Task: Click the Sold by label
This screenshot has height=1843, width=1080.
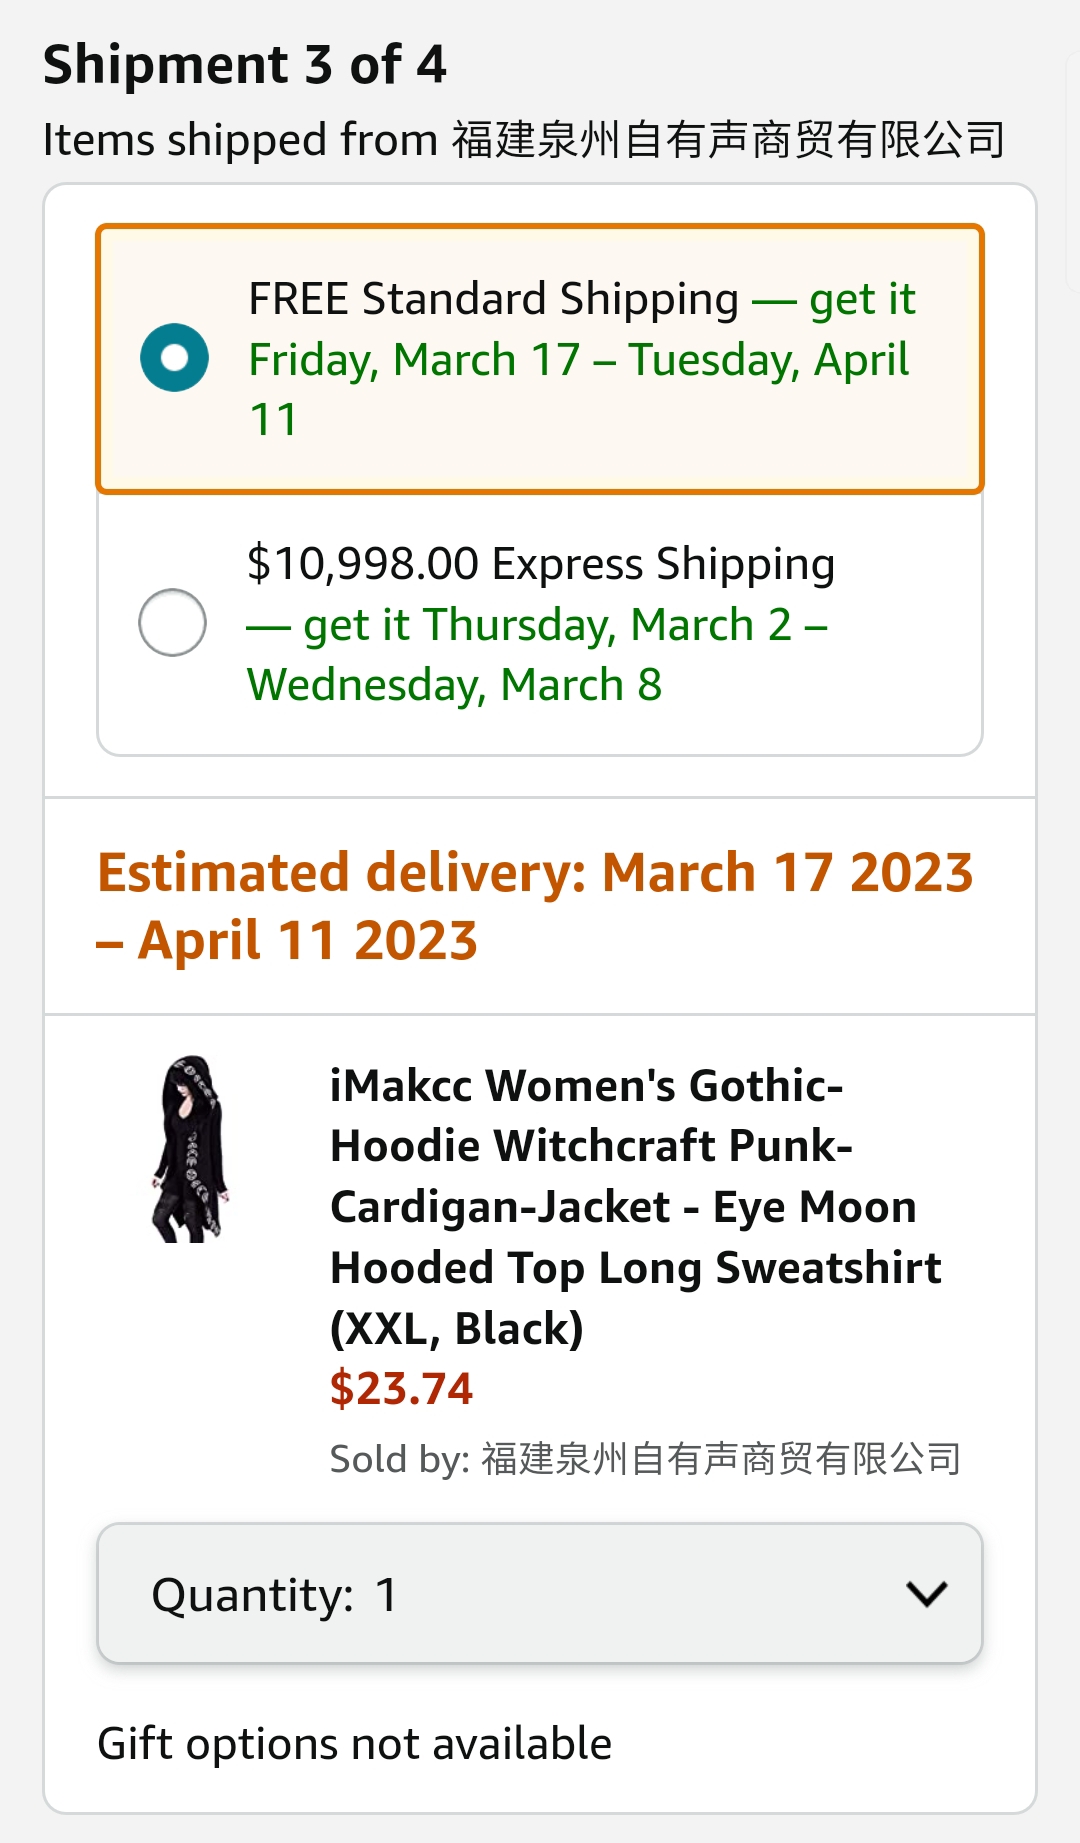Action: (x=399, y=1460)
